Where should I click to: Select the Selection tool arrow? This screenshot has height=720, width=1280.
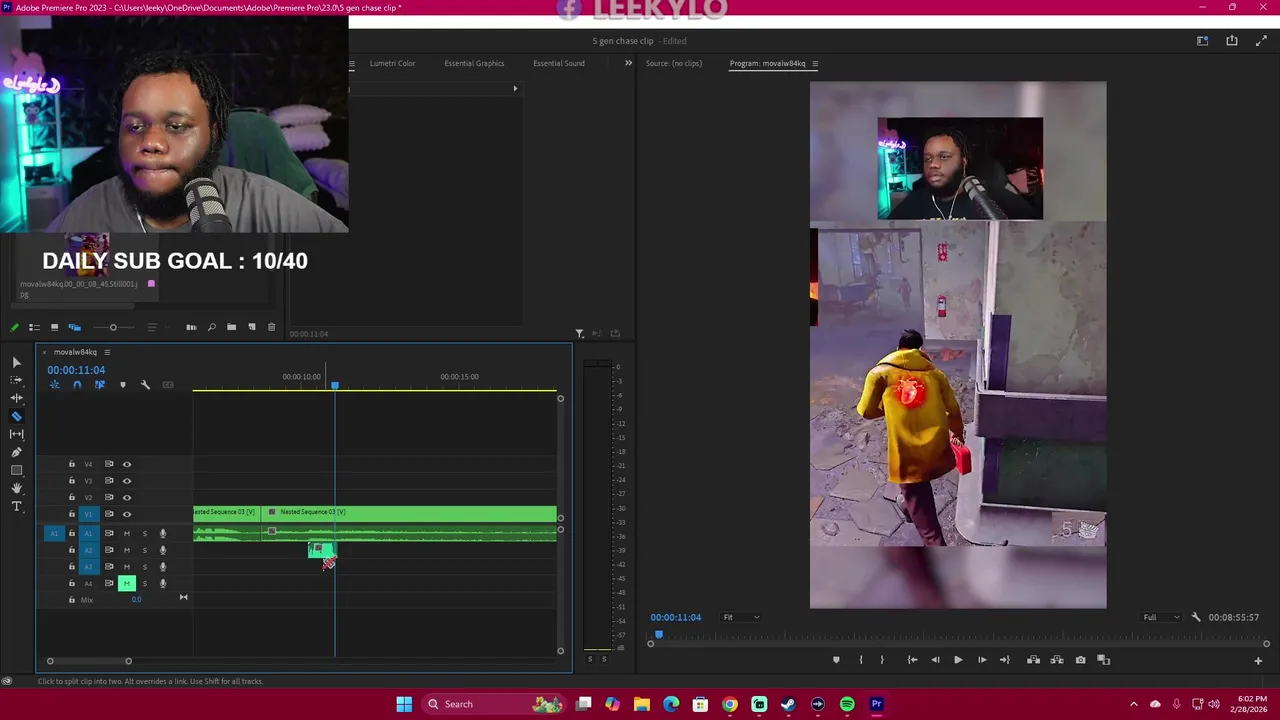click(x=16, y=362)
